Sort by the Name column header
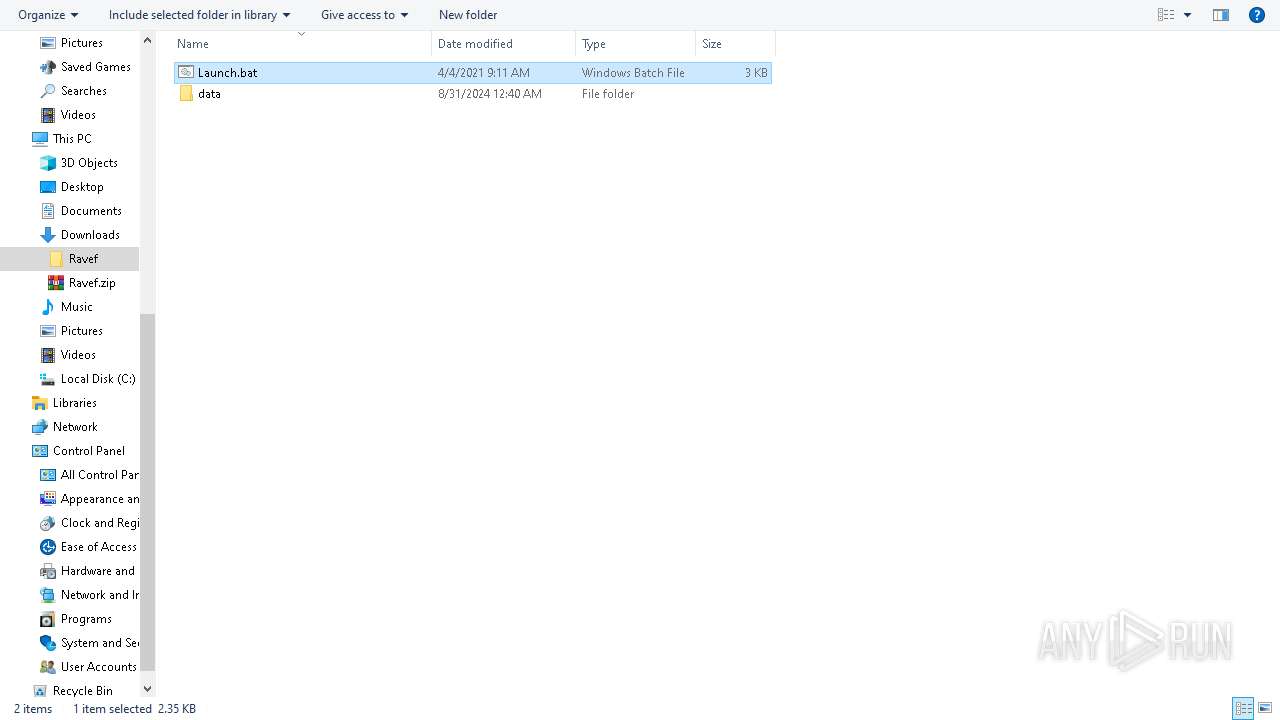Viewport: 1280px width, 720px height. click(301, 44)
